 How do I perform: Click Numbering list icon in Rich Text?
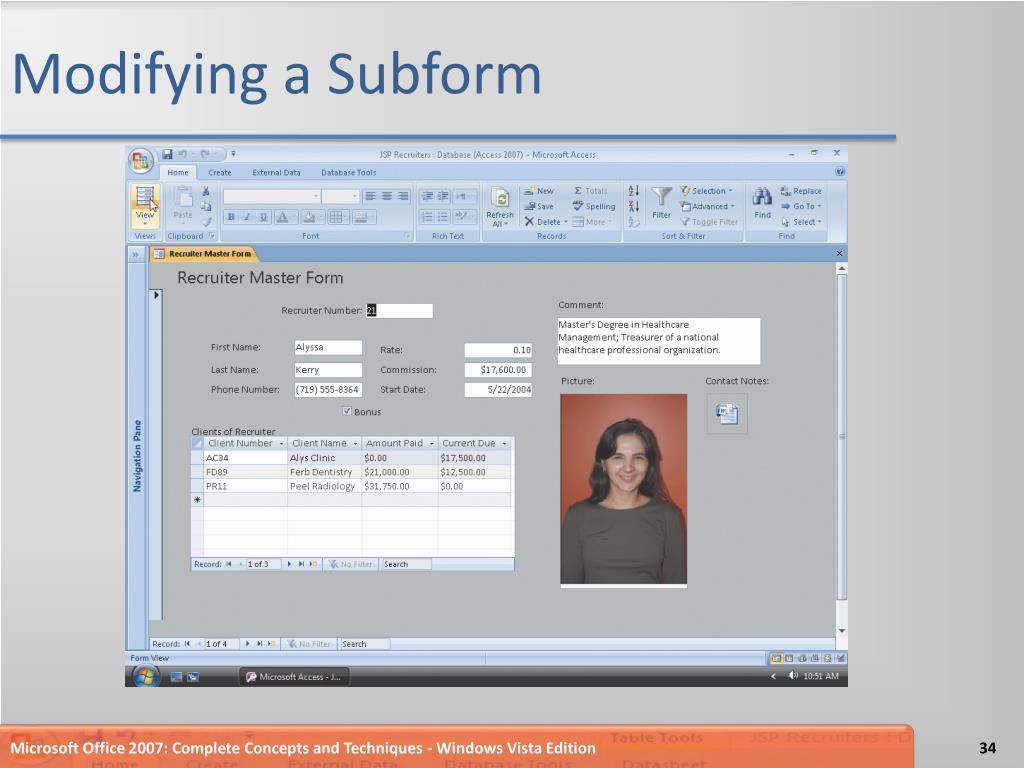coord(426,216)
